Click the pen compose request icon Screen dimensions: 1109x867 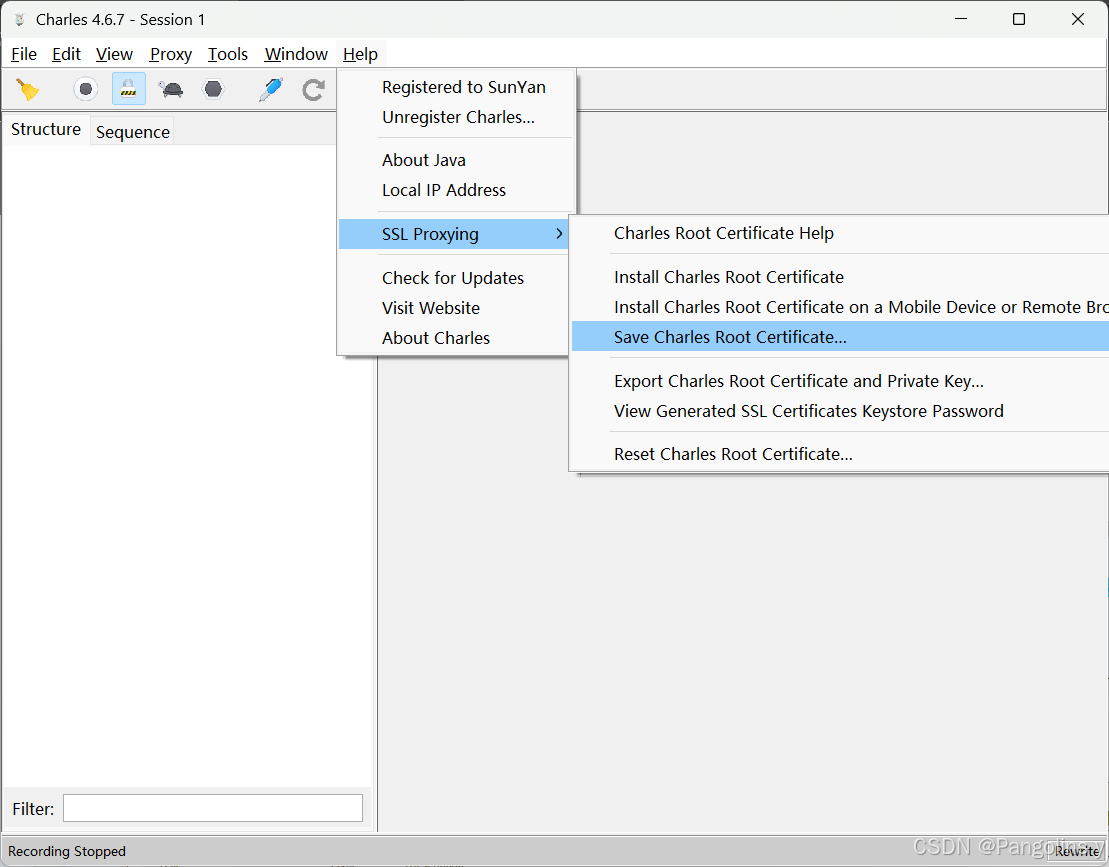pos(271,89)
